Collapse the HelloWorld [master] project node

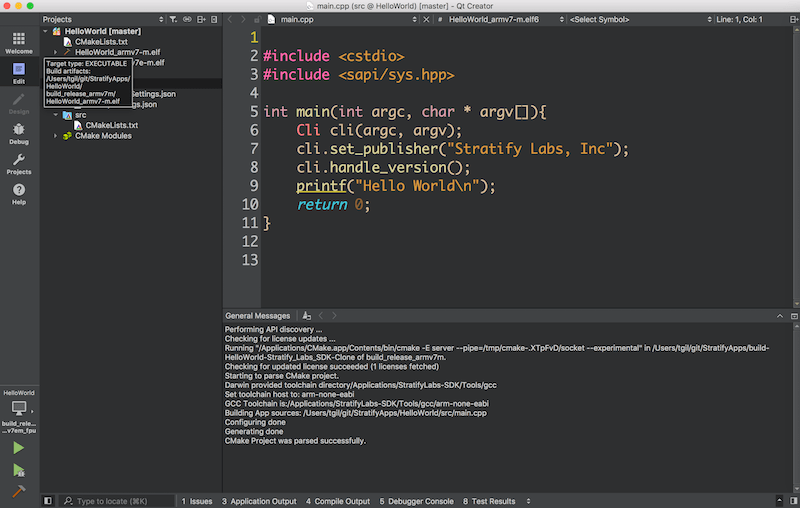[x=45, y=31]
